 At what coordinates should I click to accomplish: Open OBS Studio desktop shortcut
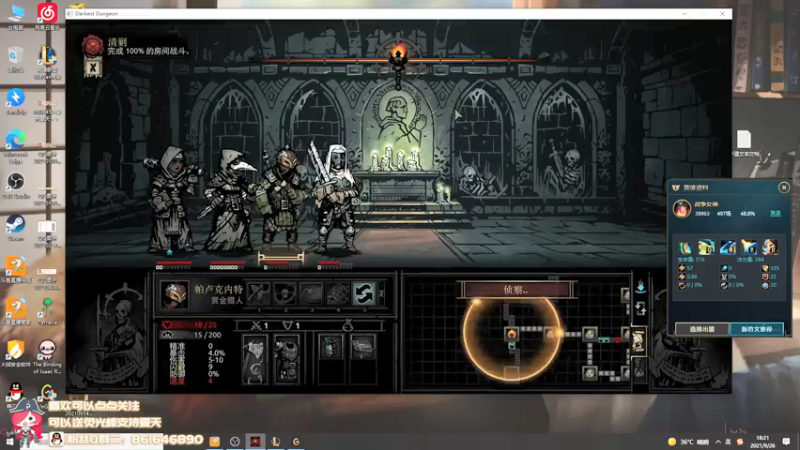click(16, 185)
